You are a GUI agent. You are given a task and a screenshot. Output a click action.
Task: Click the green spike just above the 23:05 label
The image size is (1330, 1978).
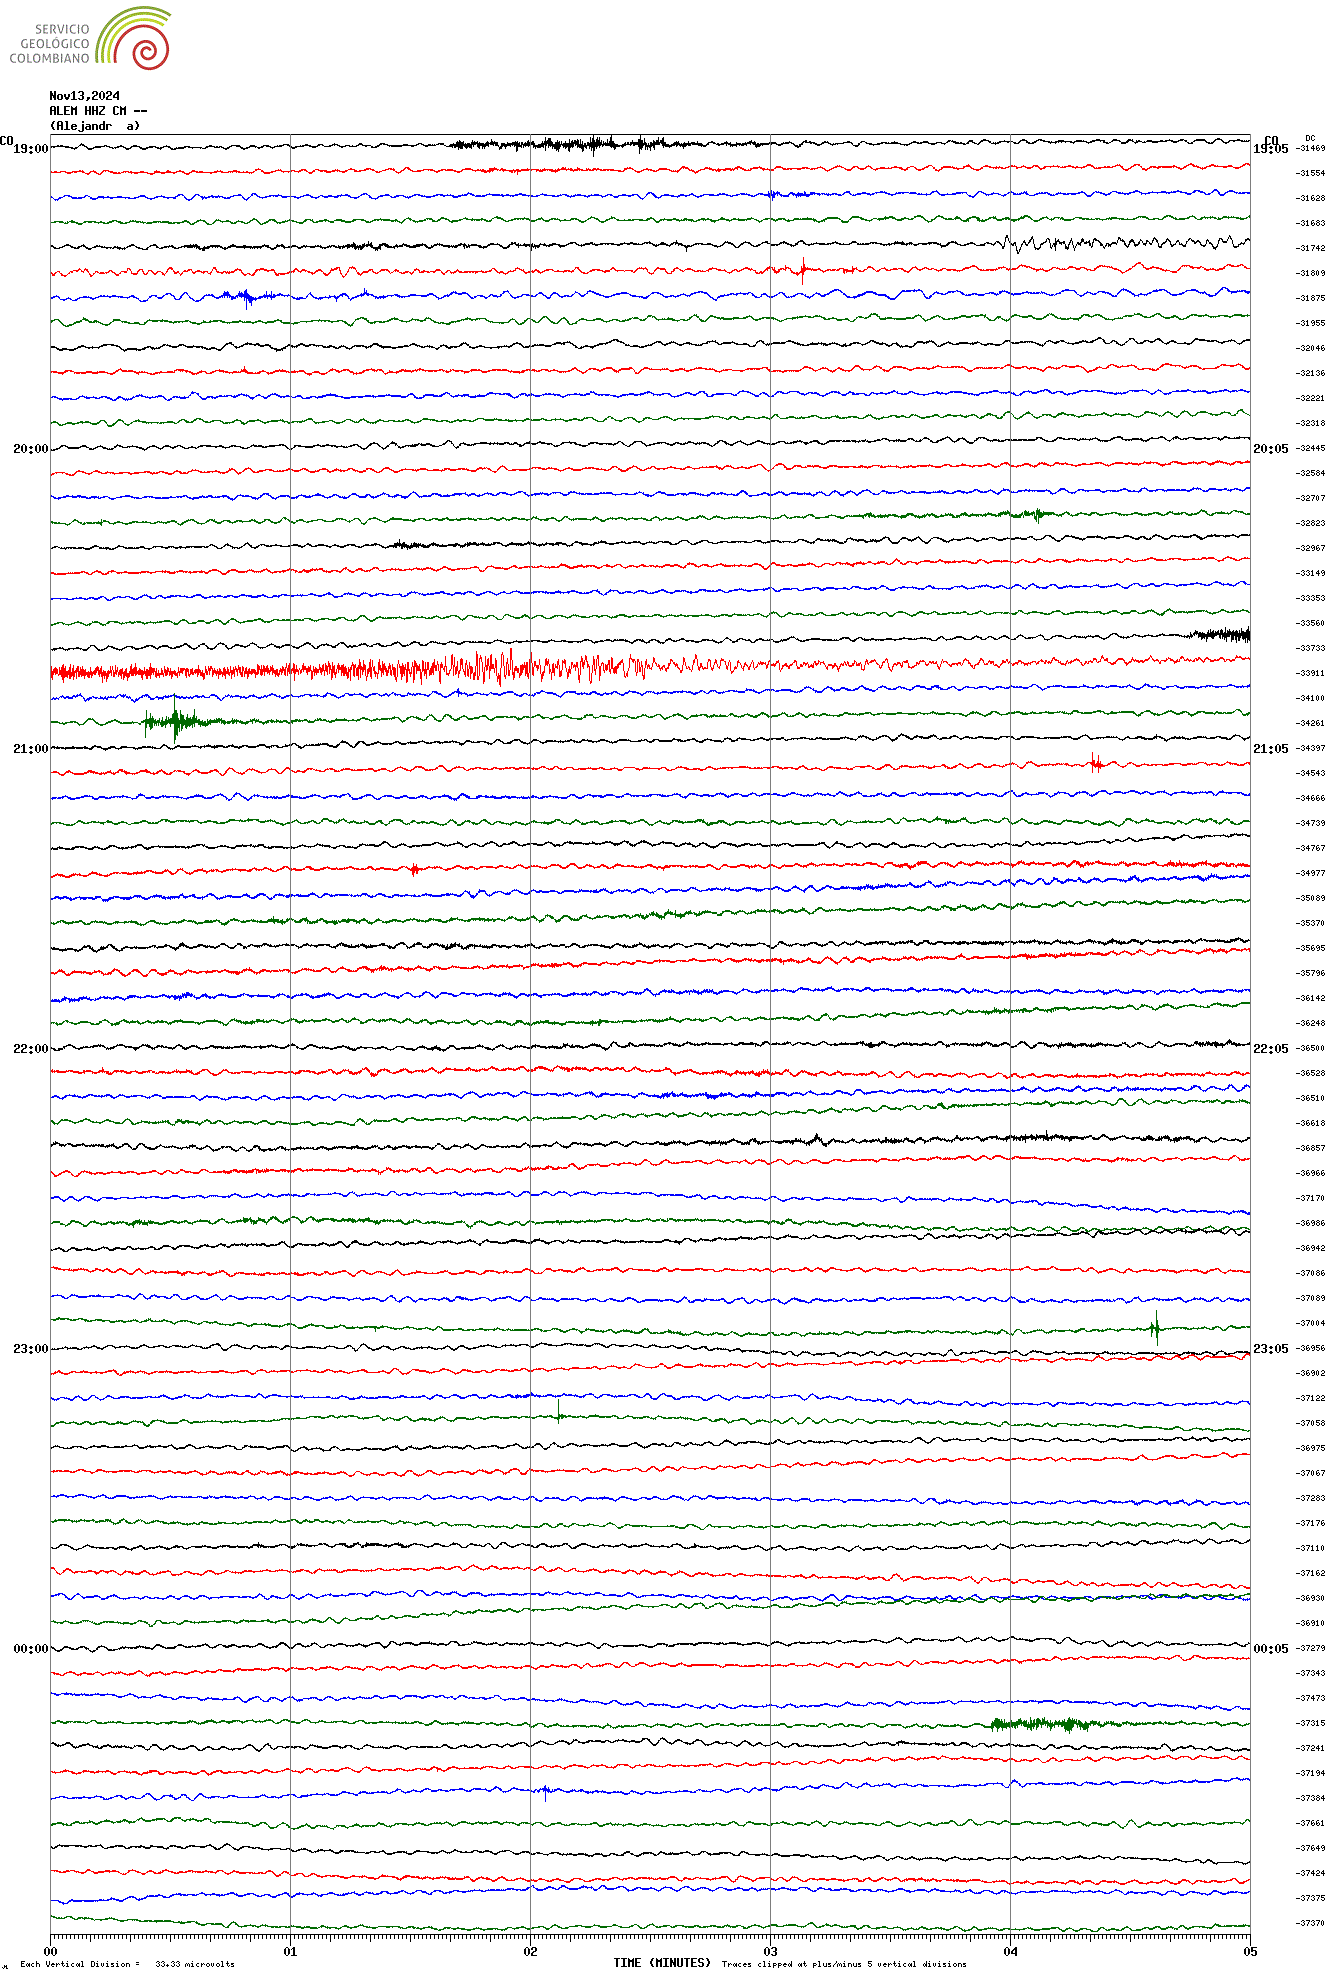1156,1328
